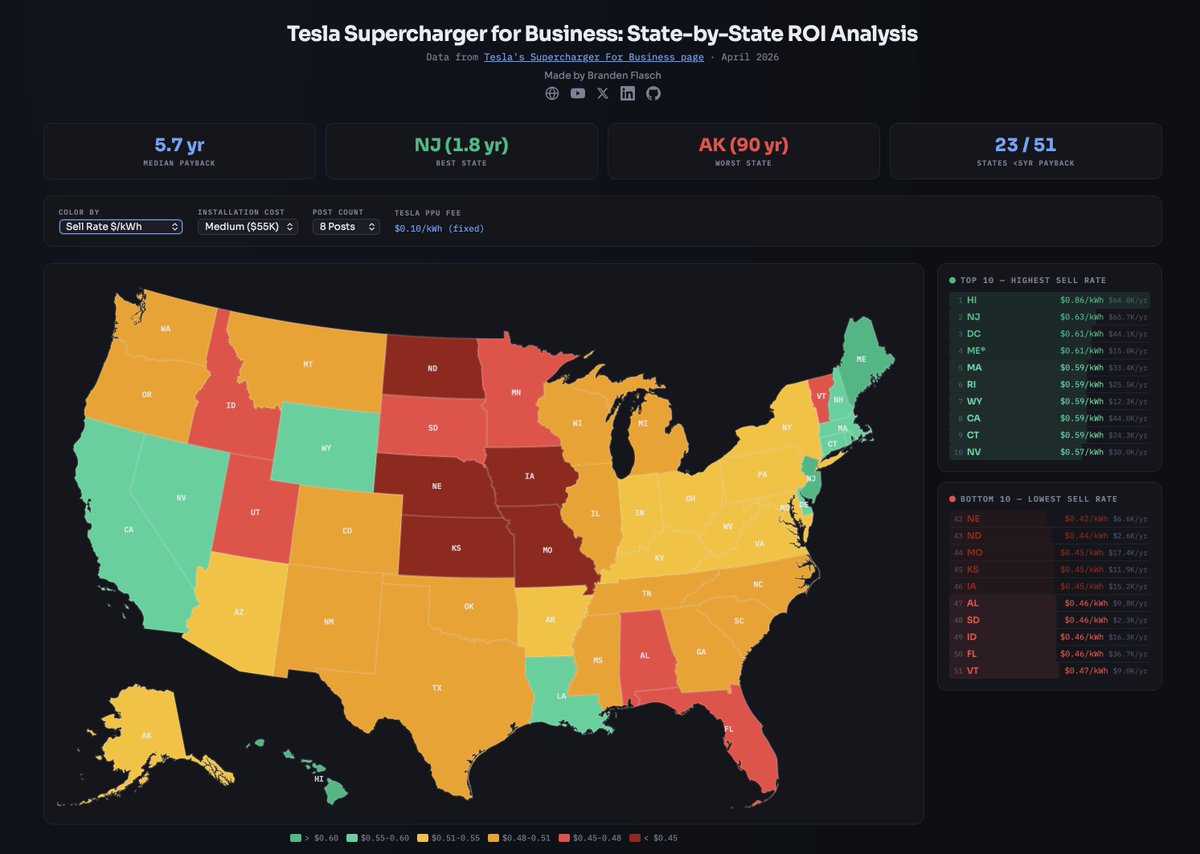Image resolution: width=1200 pixels, height=854 pixels.
Task: Follow Tesla's Supercharger For Business page link
Action: (x=594, y=57)
